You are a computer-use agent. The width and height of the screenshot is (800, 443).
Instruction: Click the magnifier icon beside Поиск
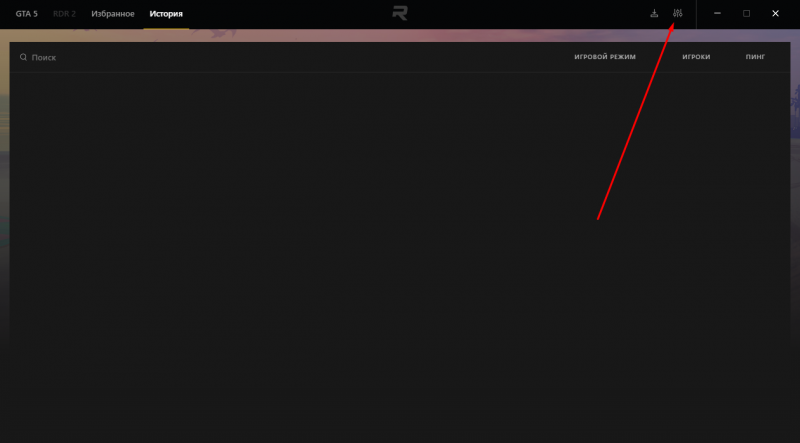point(23,58)
